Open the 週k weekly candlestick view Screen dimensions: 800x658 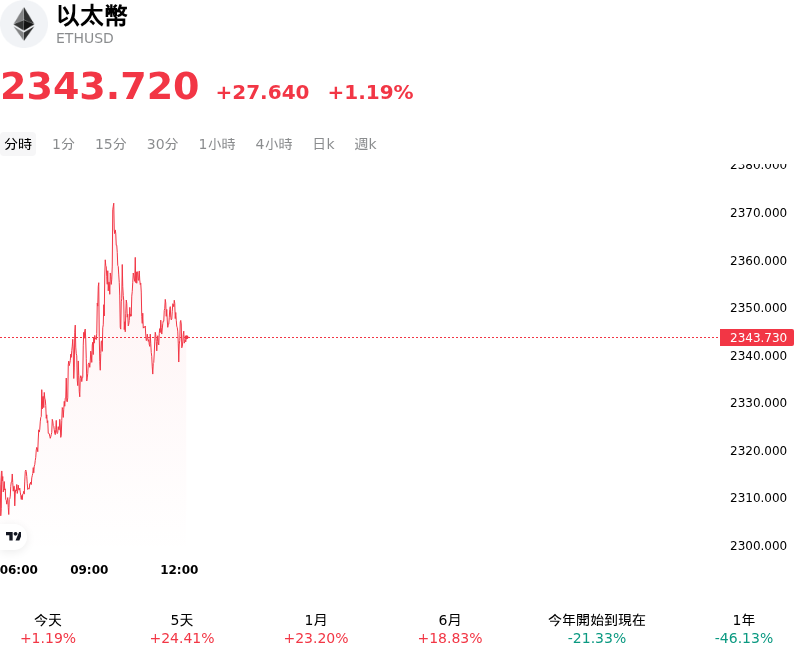365,144
